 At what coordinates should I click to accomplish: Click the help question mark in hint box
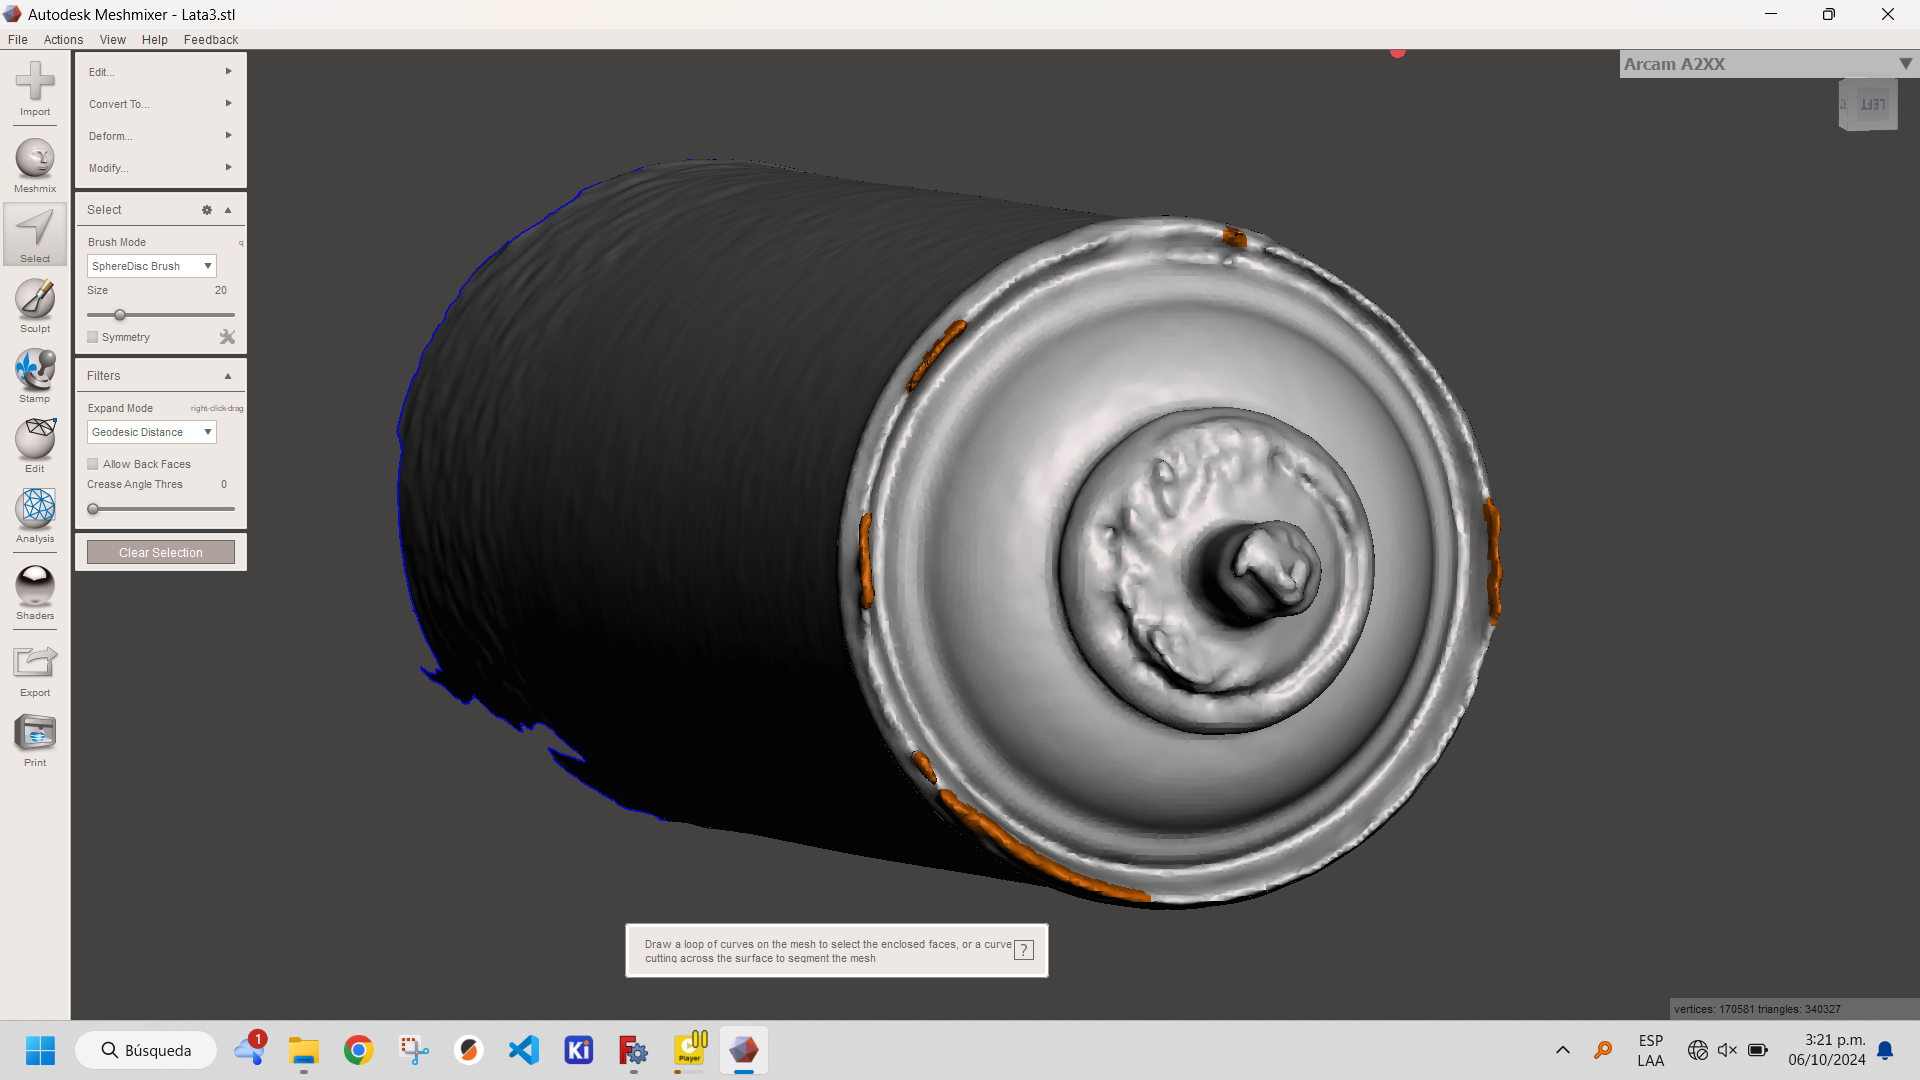[1024, 950]
